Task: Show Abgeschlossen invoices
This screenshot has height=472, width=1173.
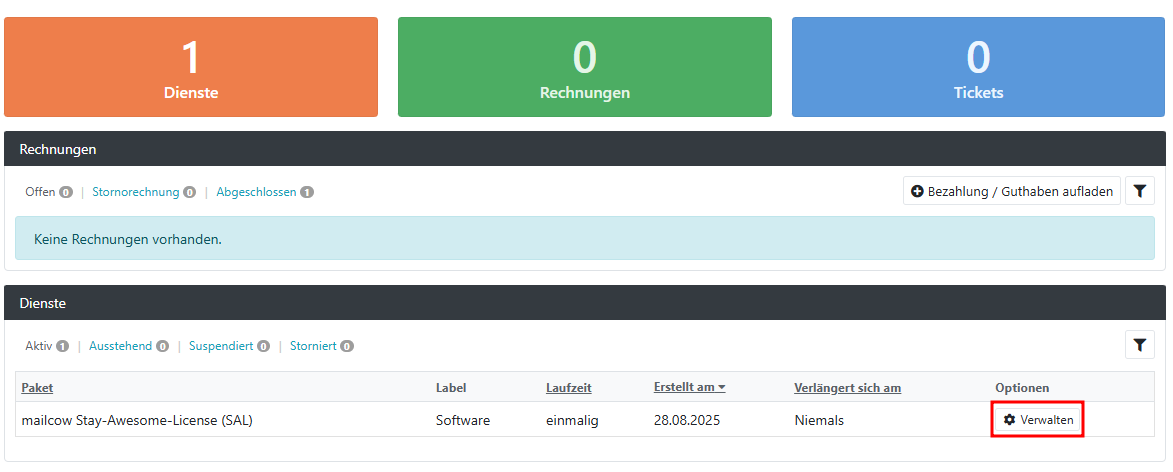Action: 265,192
